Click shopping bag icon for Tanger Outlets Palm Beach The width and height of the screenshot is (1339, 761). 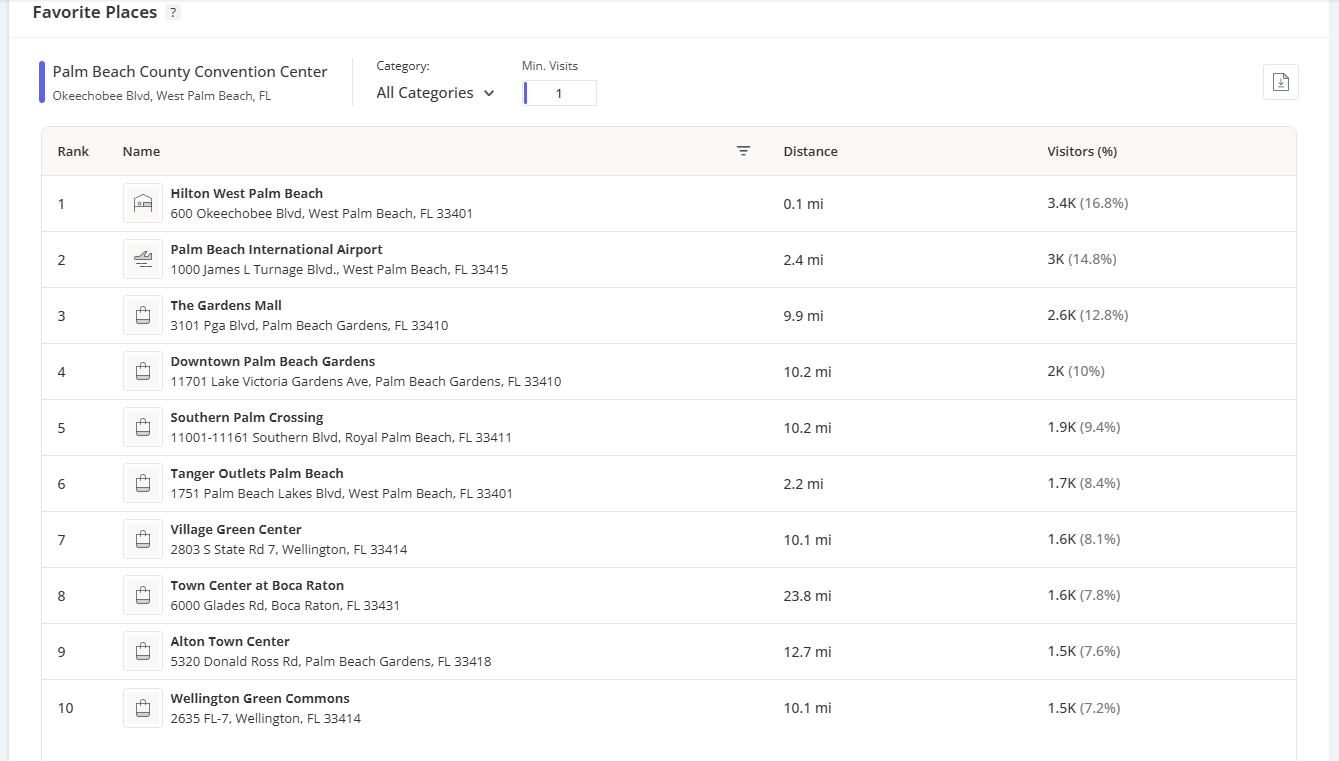[143, 483]
